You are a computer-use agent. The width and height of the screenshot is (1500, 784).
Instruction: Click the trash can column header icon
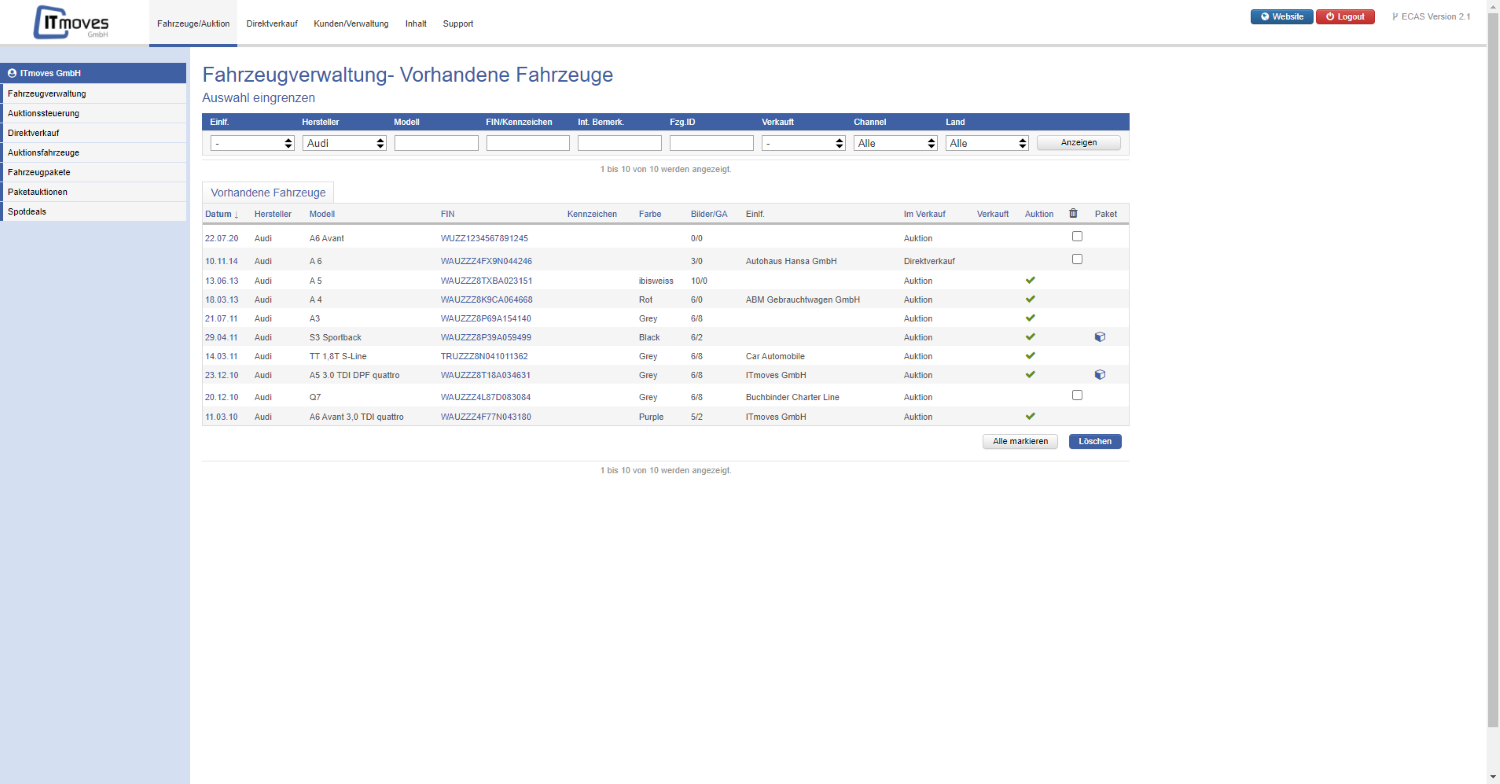pyautogui.click(x=1073, y=213)
